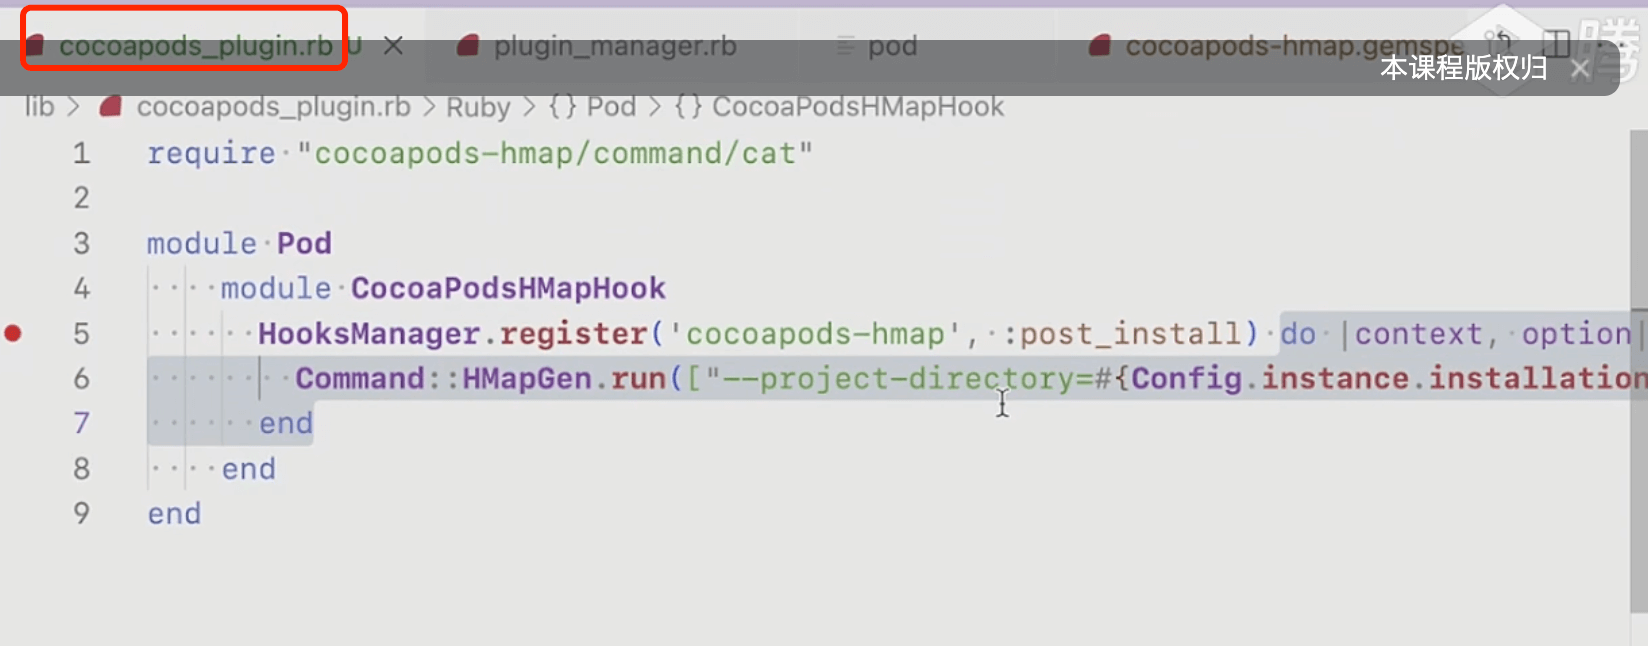This screenshot has width=1648, height=646.
Task: Click the Ruby file icon in breadcrumb
Action: point(111,107)
